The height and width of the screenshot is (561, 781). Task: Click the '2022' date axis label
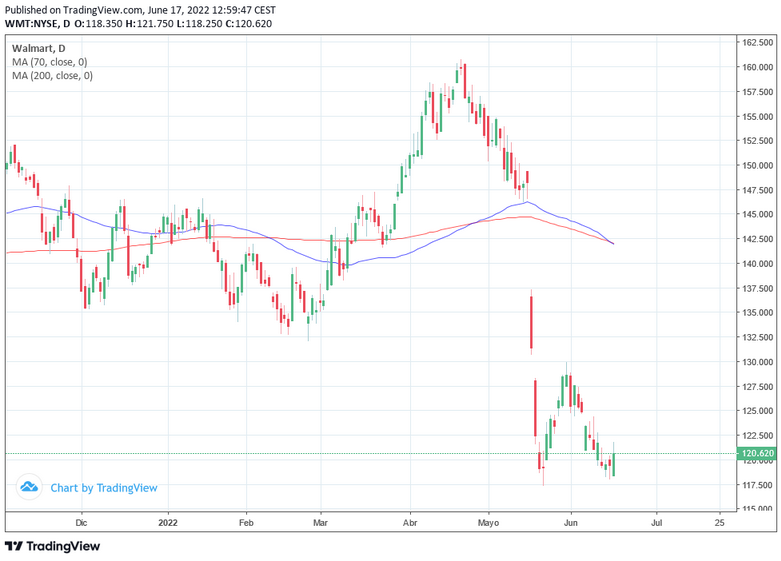pos(168,523)
